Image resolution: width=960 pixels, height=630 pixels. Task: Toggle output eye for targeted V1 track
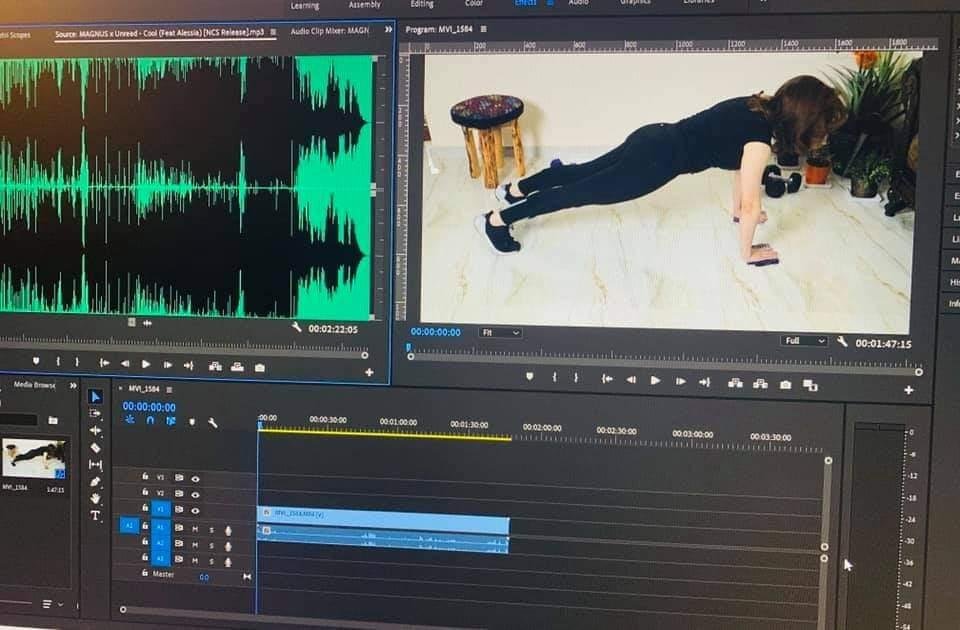pos(195,511)
